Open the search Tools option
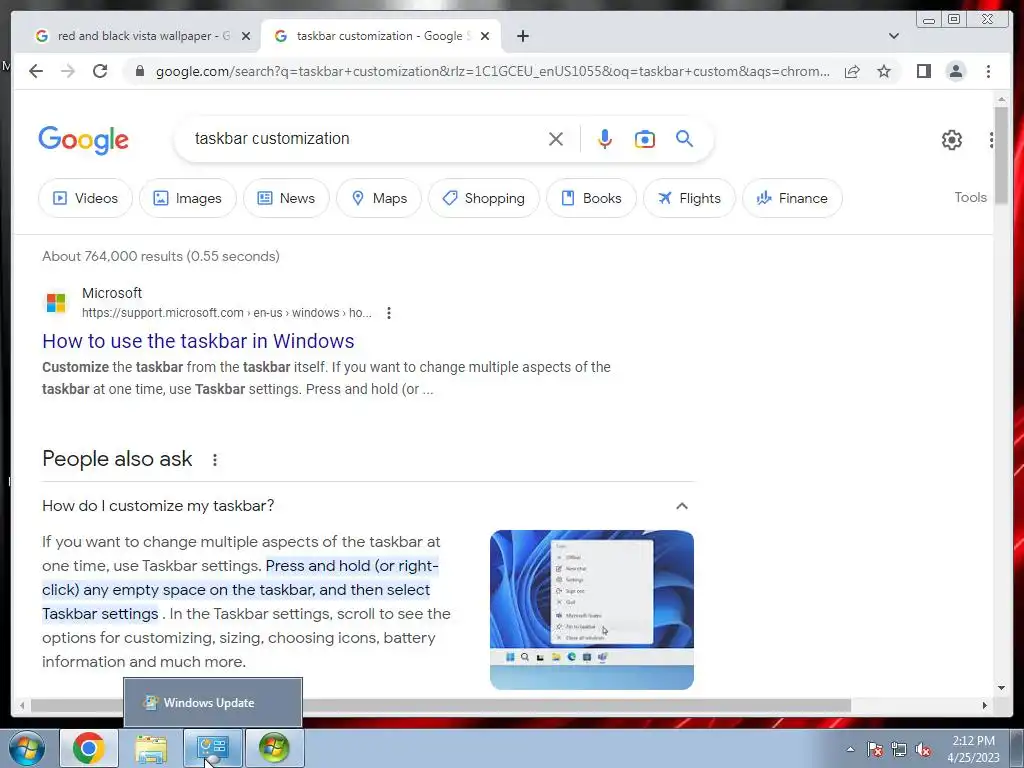This screenshot has width=1024, height=768. [x=970, y=197]
